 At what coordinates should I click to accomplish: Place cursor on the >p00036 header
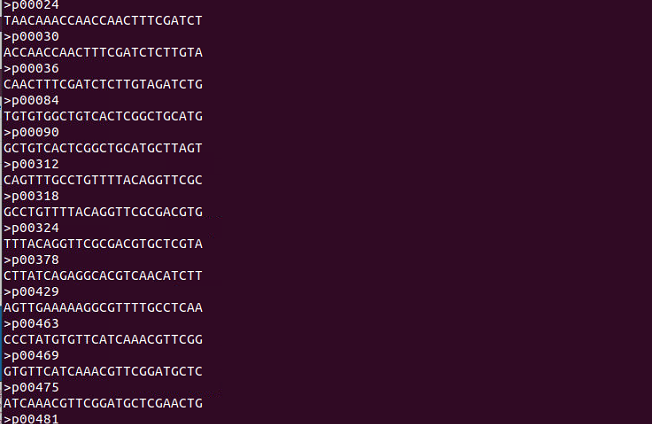point(31,69)
